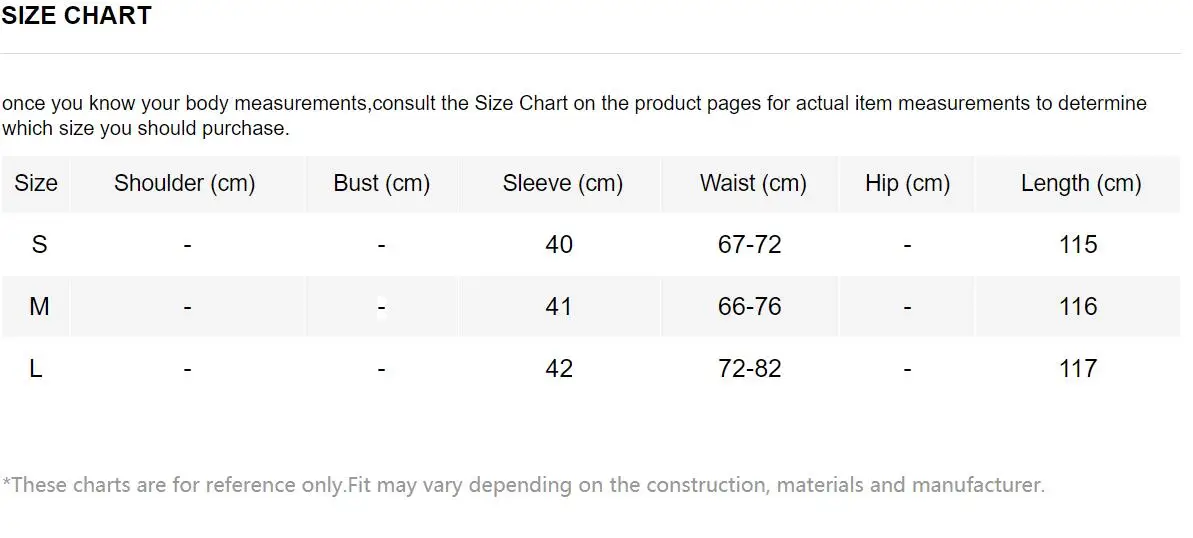Click the Length (cm) column header

coord(1081,183)
